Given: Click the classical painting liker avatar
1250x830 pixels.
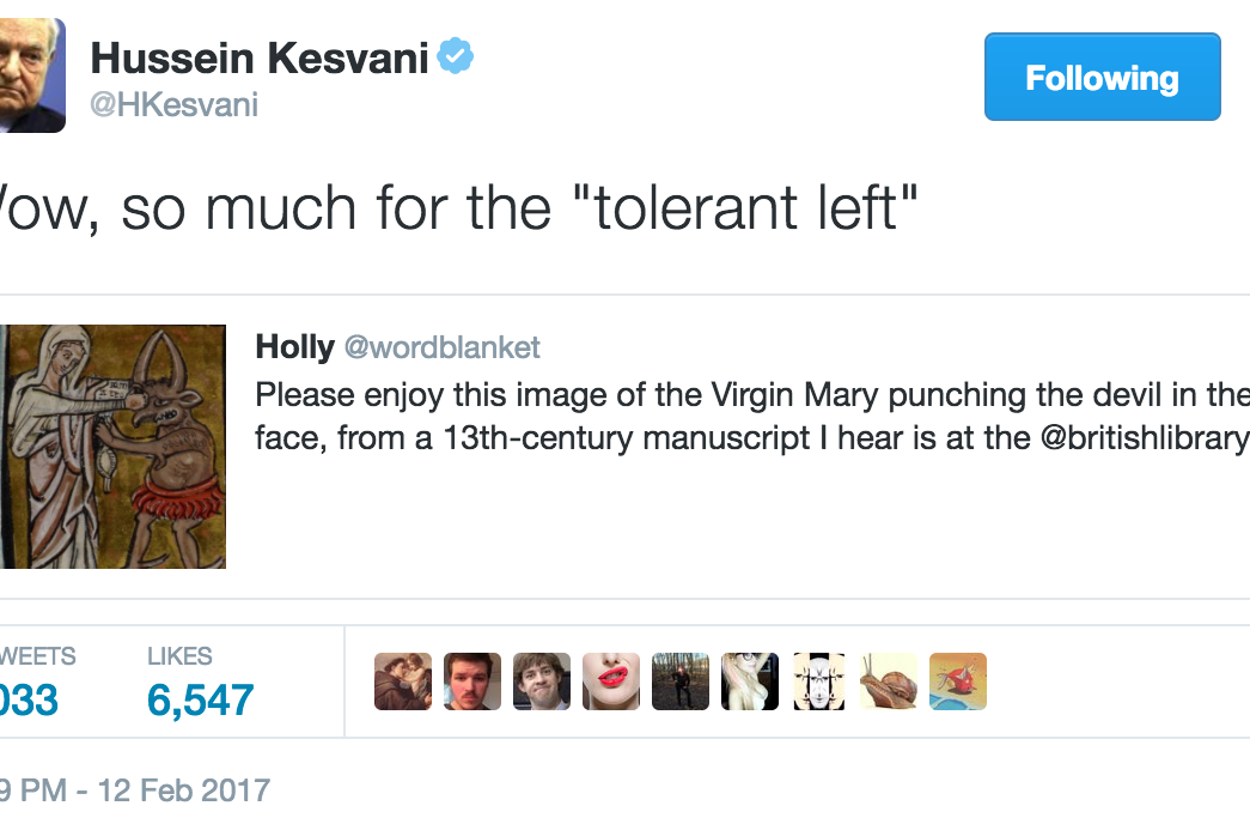Looking at the screenshot, I should click(x=403, y=682).
